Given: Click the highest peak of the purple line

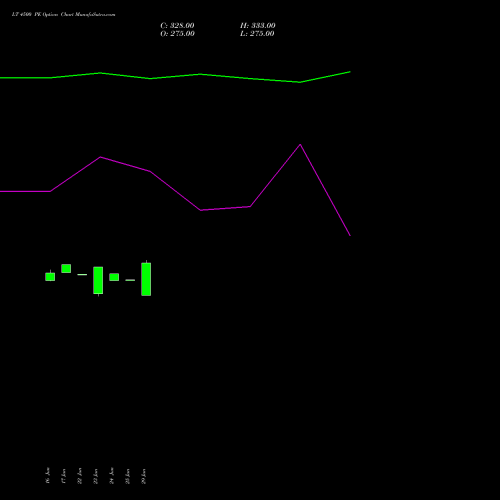Looking at the screenshot, I should [300, 145].
